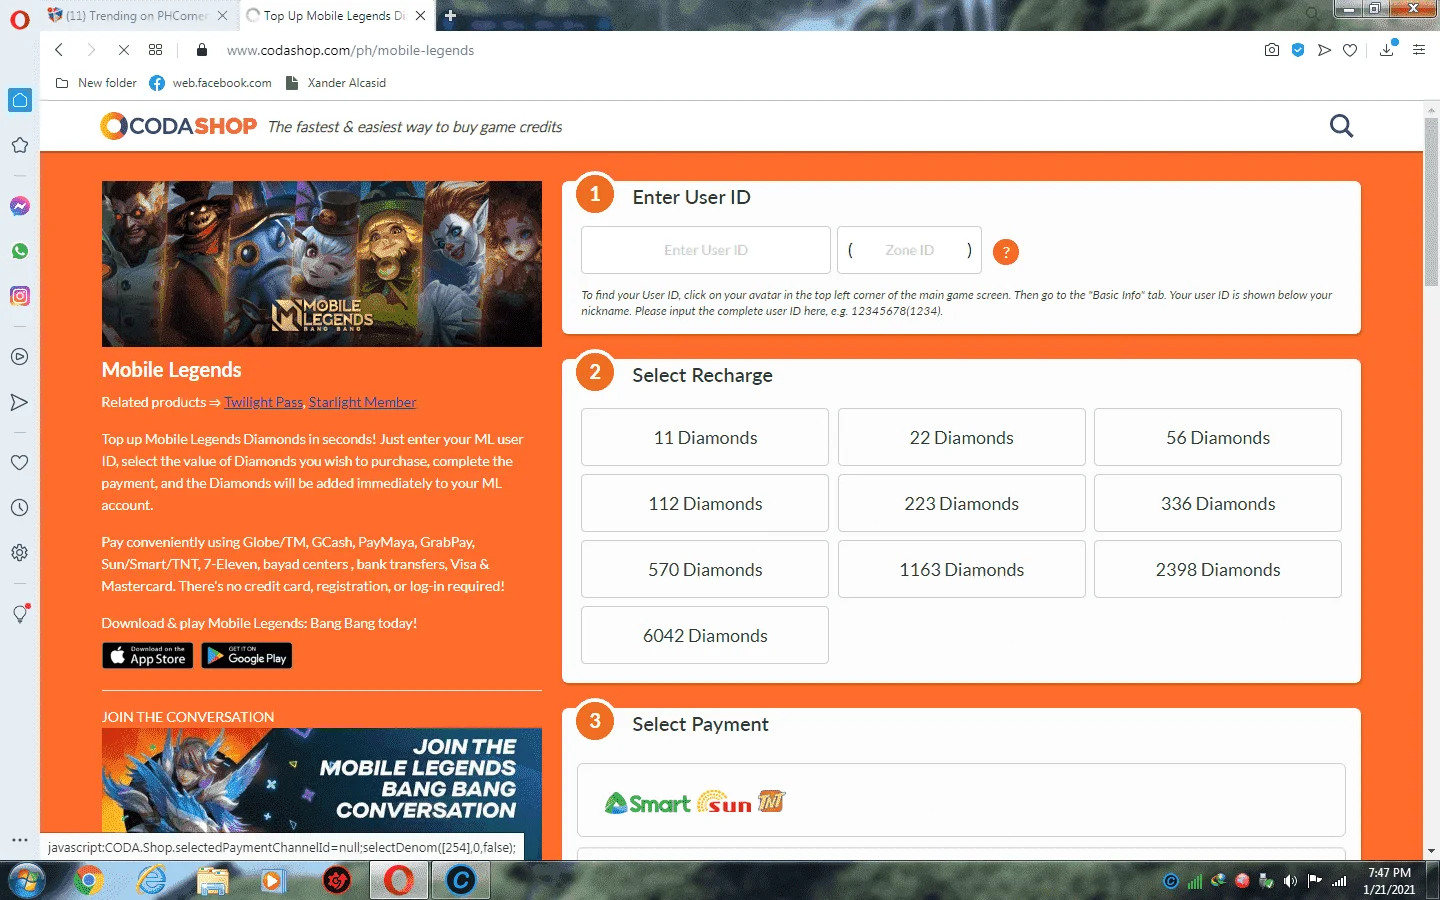Open My Flow arrow in the sidebar

(x=20, y=402)
